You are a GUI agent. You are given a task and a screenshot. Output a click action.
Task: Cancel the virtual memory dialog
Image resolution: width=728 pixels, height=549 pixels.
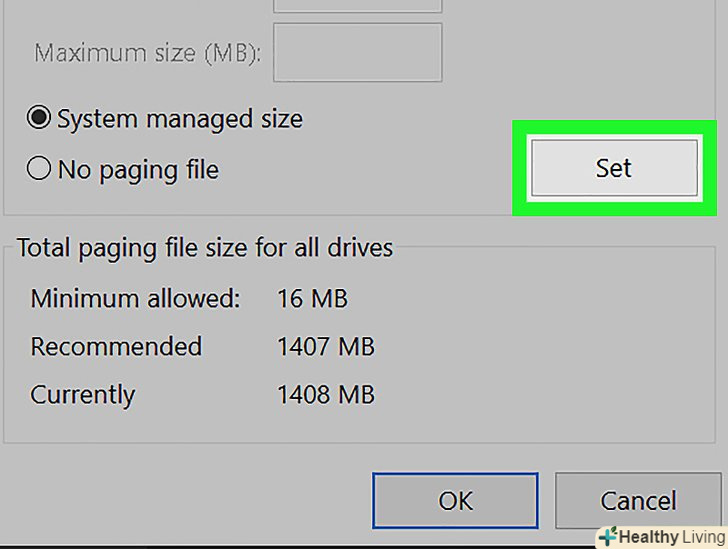coord(638,500)
